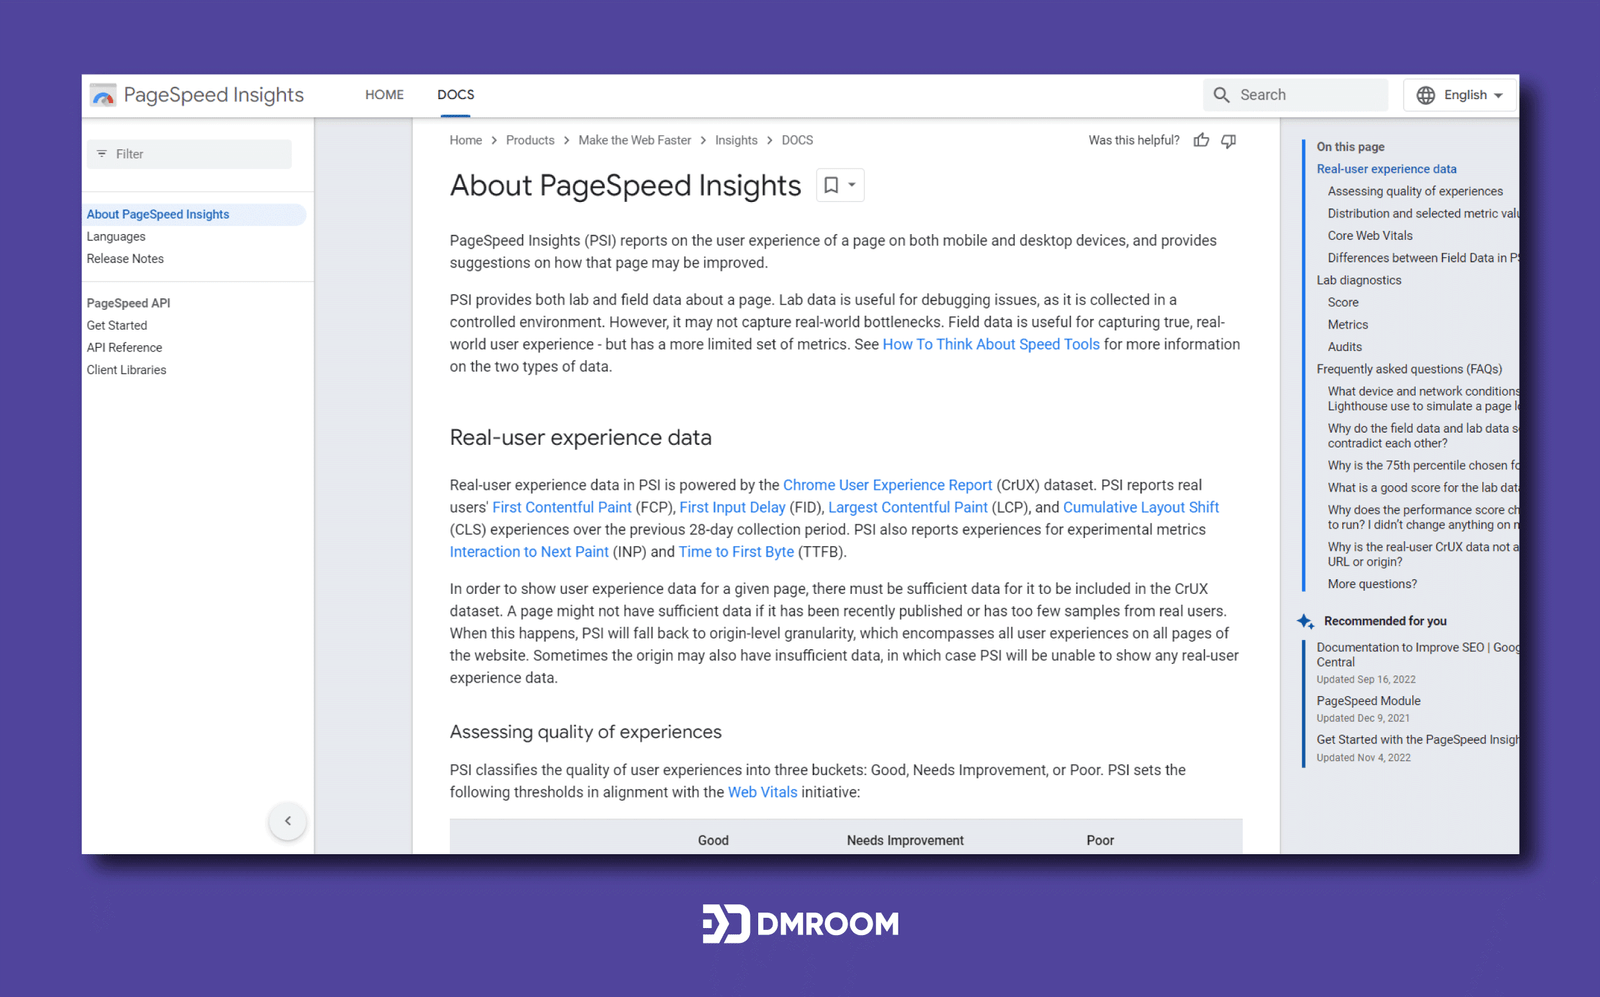This screenshot has width=1600, height=997.
Task: Jump to real-user CrUX data question
Action: tap(1423, 554)
